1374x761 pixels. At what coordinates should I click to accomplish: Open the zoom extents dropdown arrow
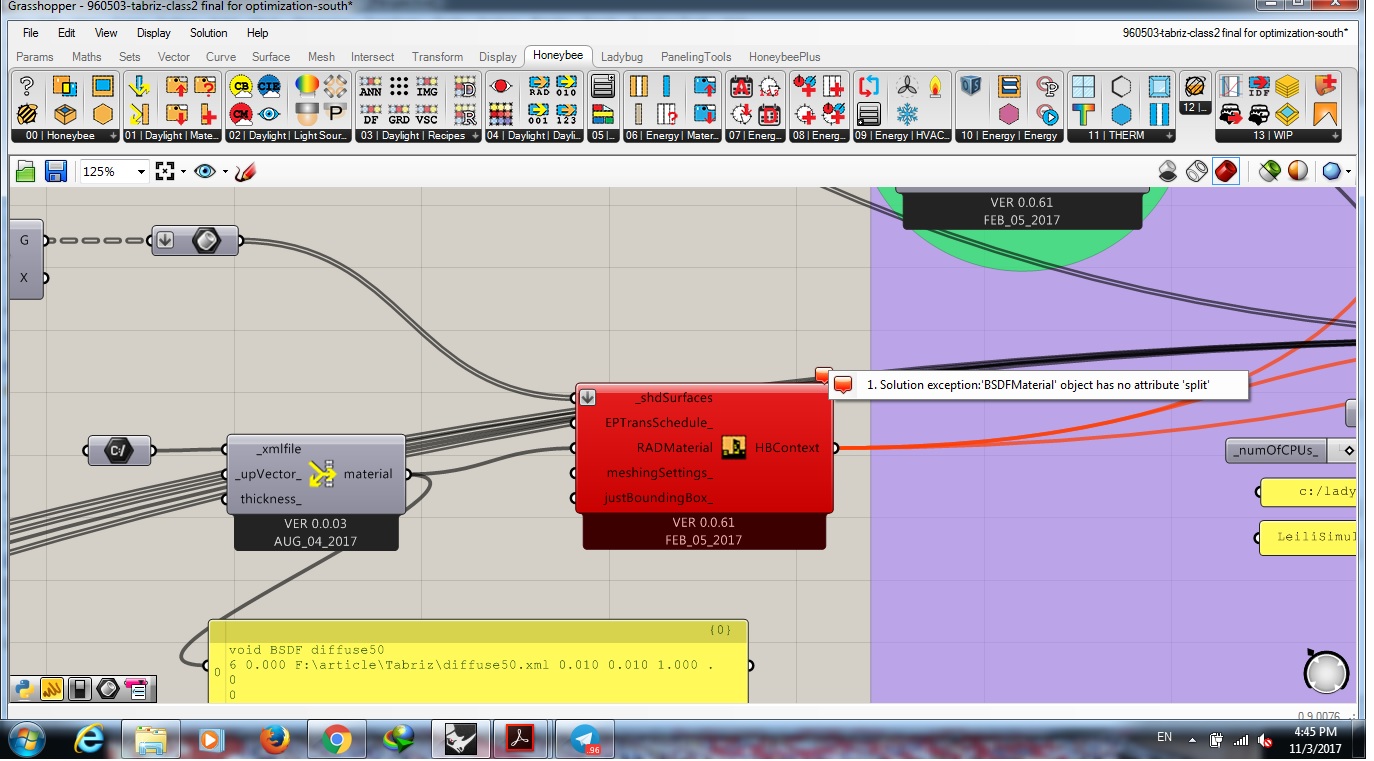(x=183, y=172)
